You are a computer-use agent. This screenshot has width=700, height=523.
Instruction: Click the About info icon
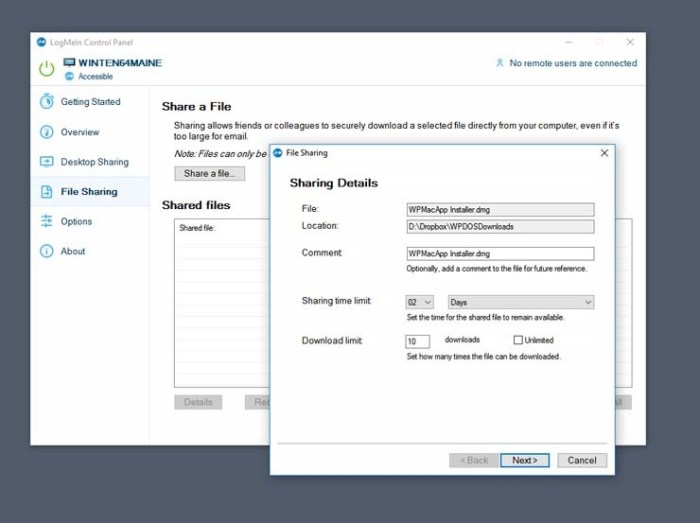pyautogui.click(x=46, y=251)
